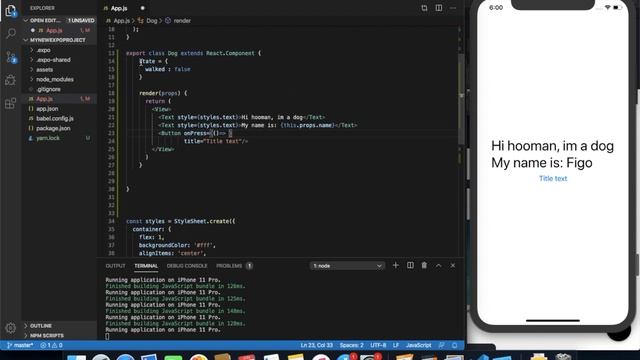Click the master branch indicator
Viewport: 640px width, 360px height.
[20, 345]
